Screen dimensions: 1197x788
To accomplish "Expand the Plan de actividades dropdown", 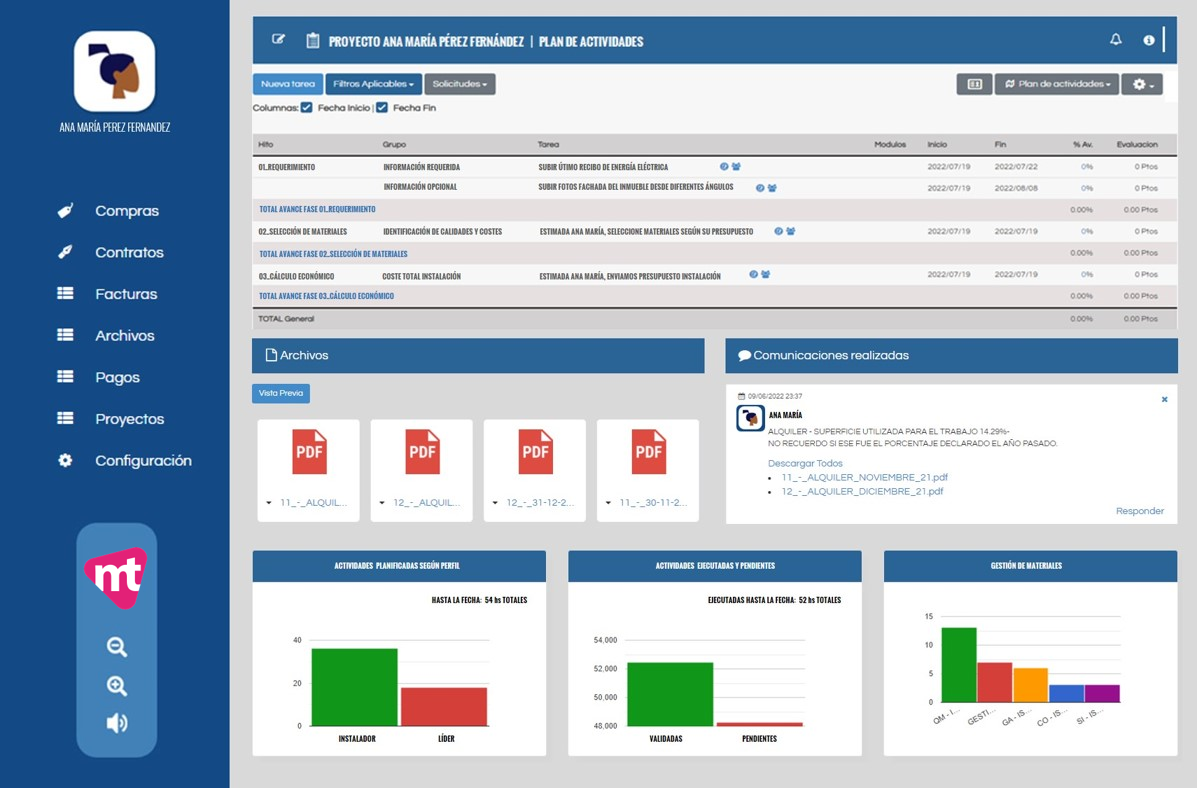I will 1057,84.
